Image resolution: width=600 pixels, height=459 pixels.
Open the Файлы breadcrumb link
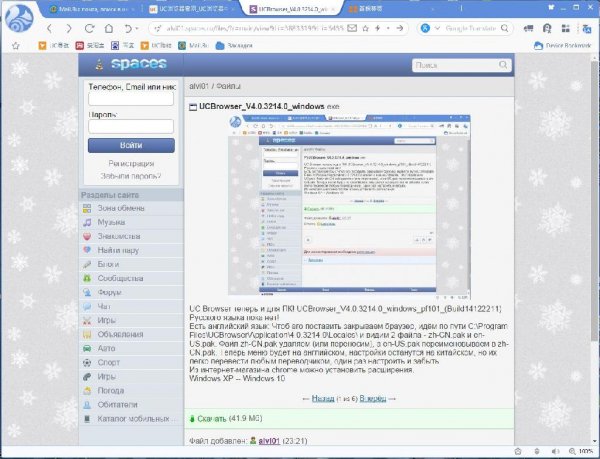(228, 86)
